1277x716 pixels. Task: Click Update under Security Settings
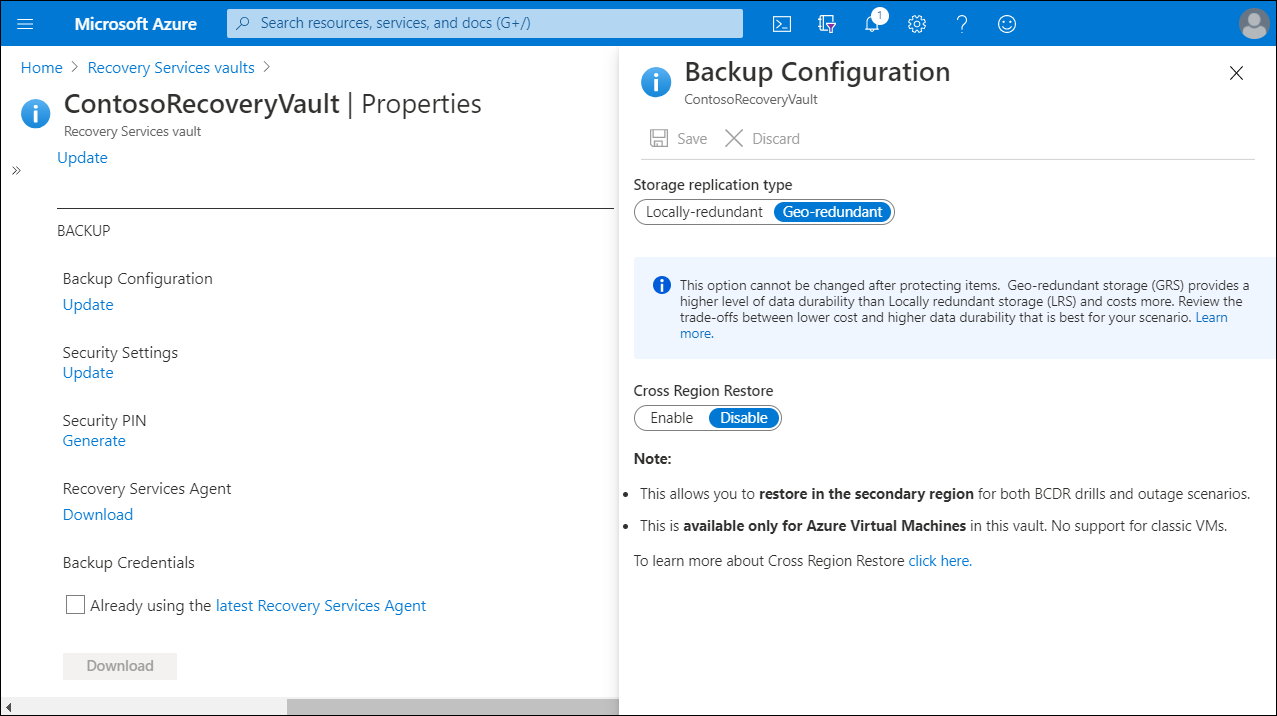88,373
